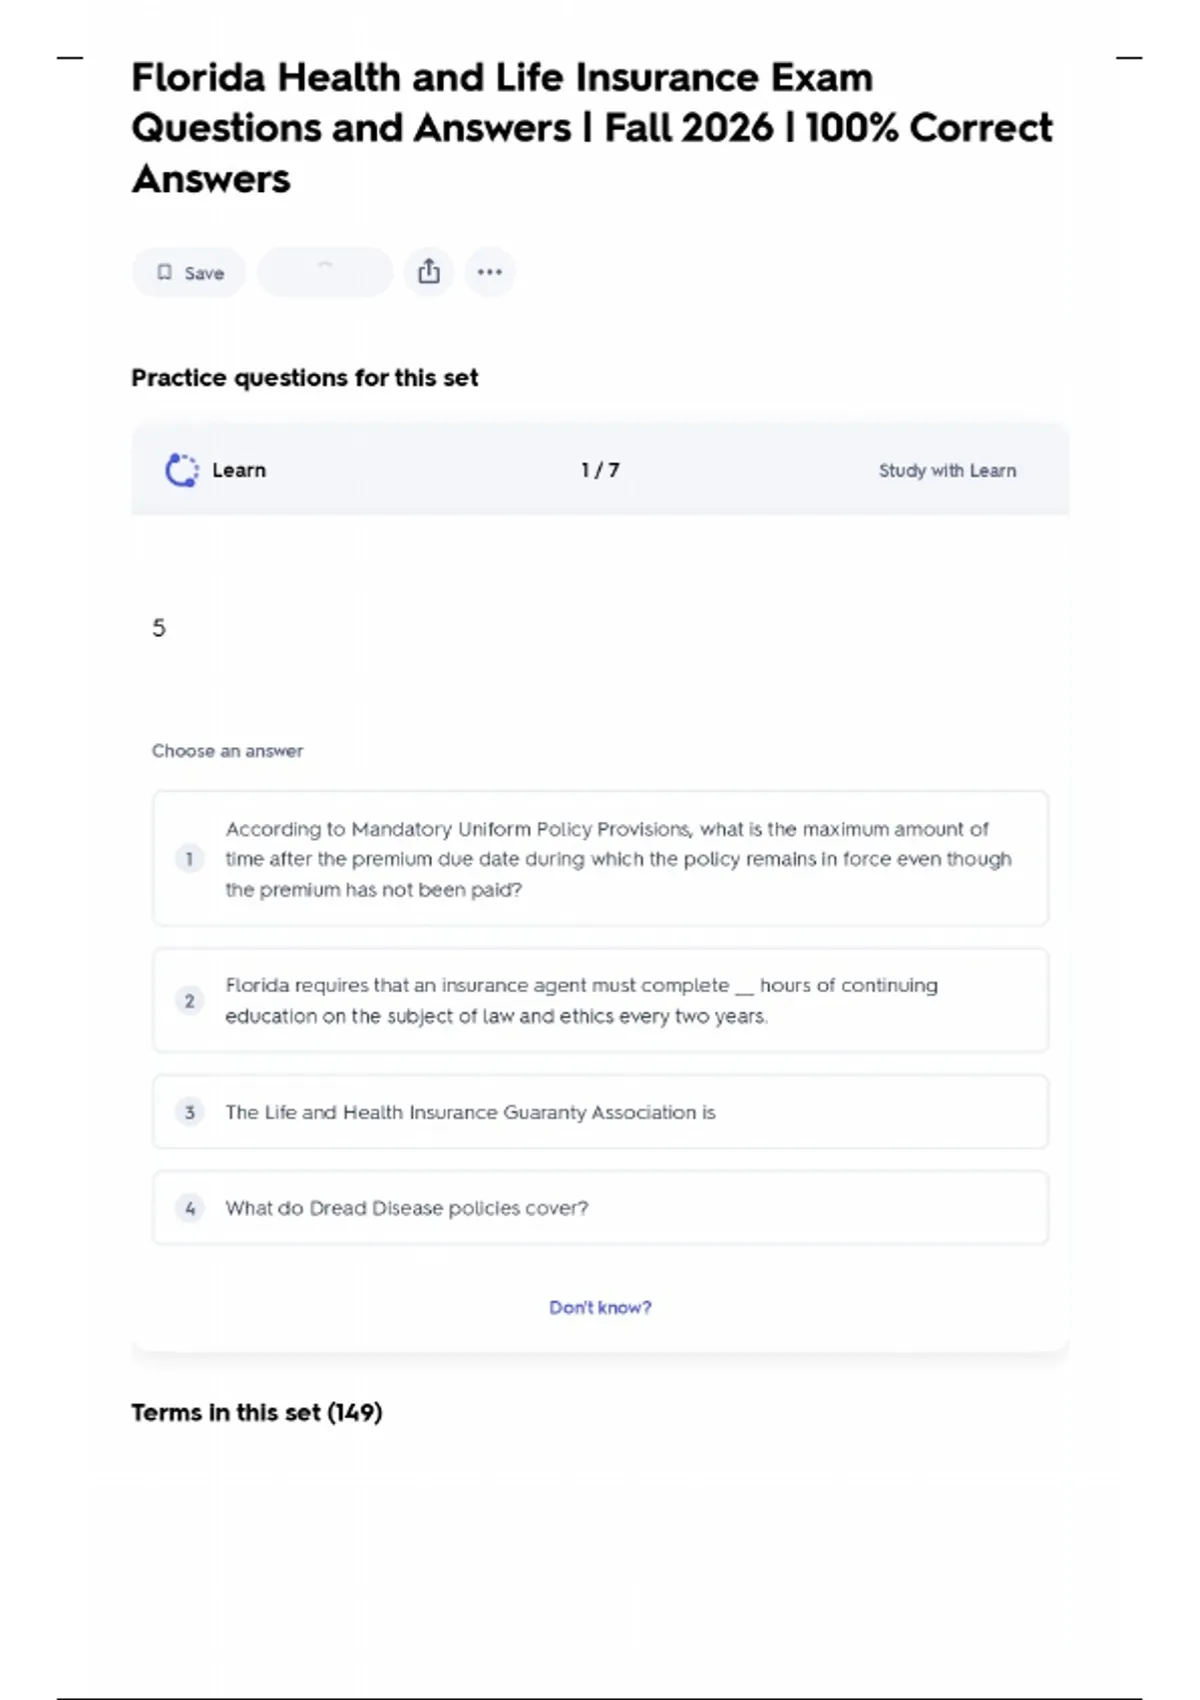Choose the continuing education hours answer
This screenshot has width=1200, height=1700.
[x=600, y=1000]
